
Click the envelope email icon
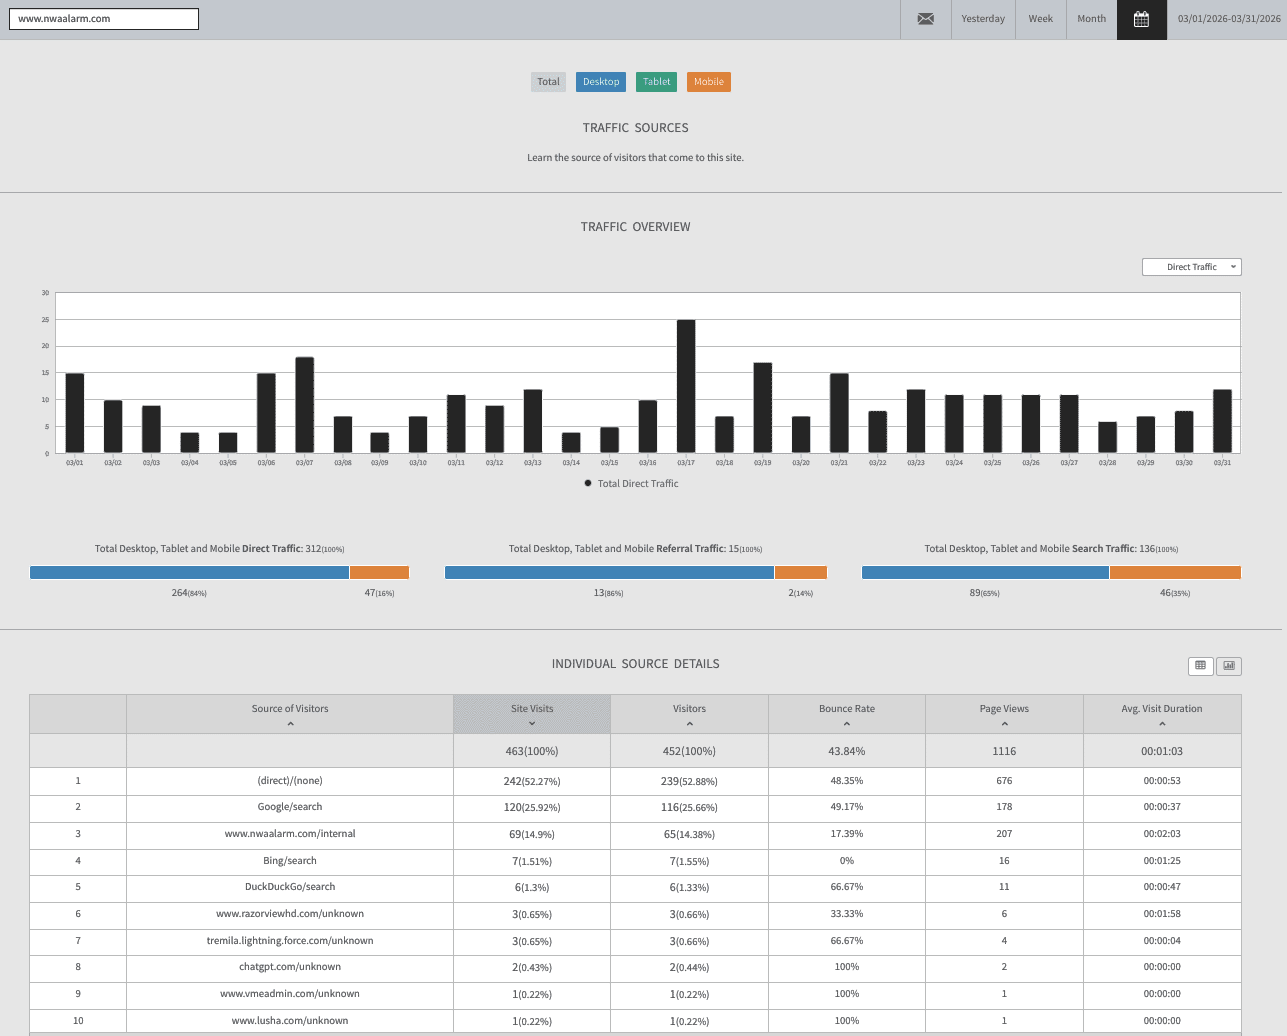coord(926,19)
